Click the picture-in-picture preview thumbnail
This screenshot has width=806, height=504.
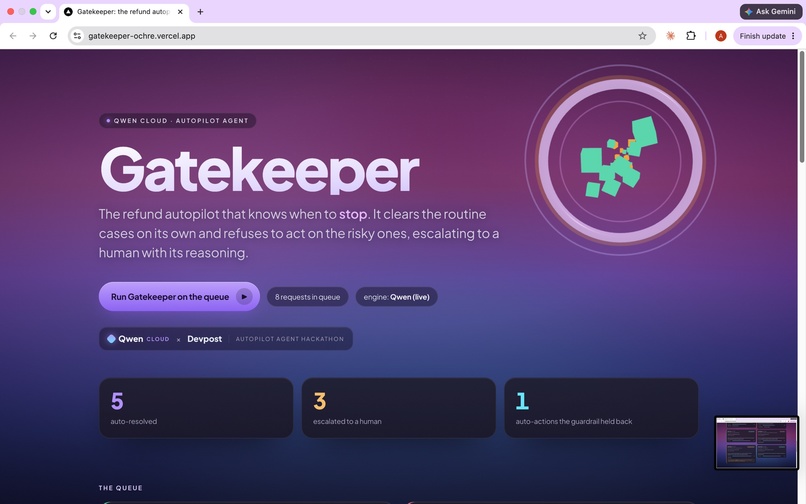(x=756, y=443)
